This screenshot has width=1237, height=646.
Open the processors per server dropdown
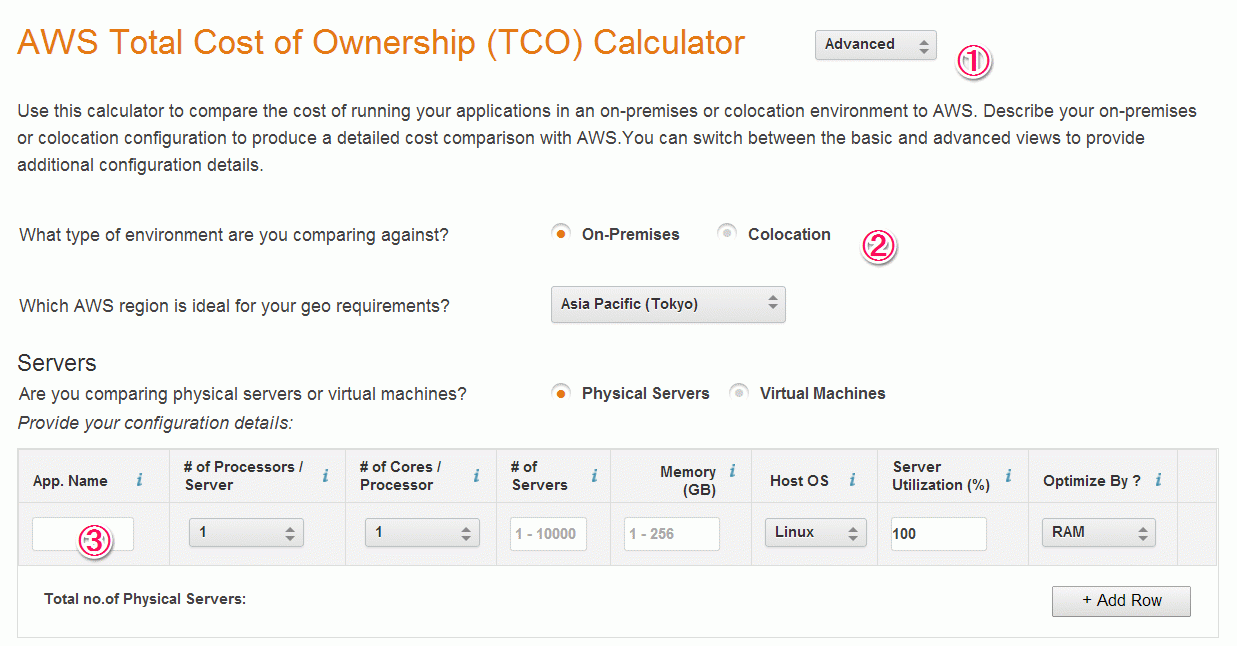[246, 533]
